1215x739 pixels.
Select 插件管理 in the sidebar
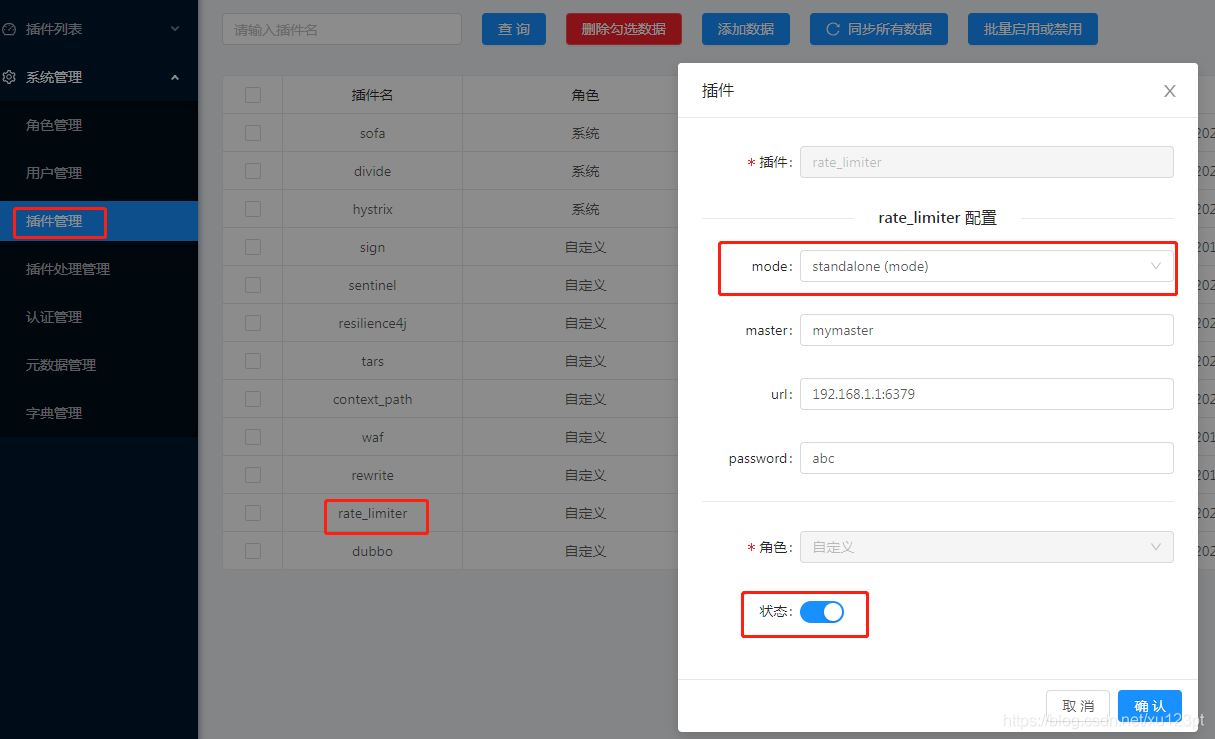pos(99,221)
